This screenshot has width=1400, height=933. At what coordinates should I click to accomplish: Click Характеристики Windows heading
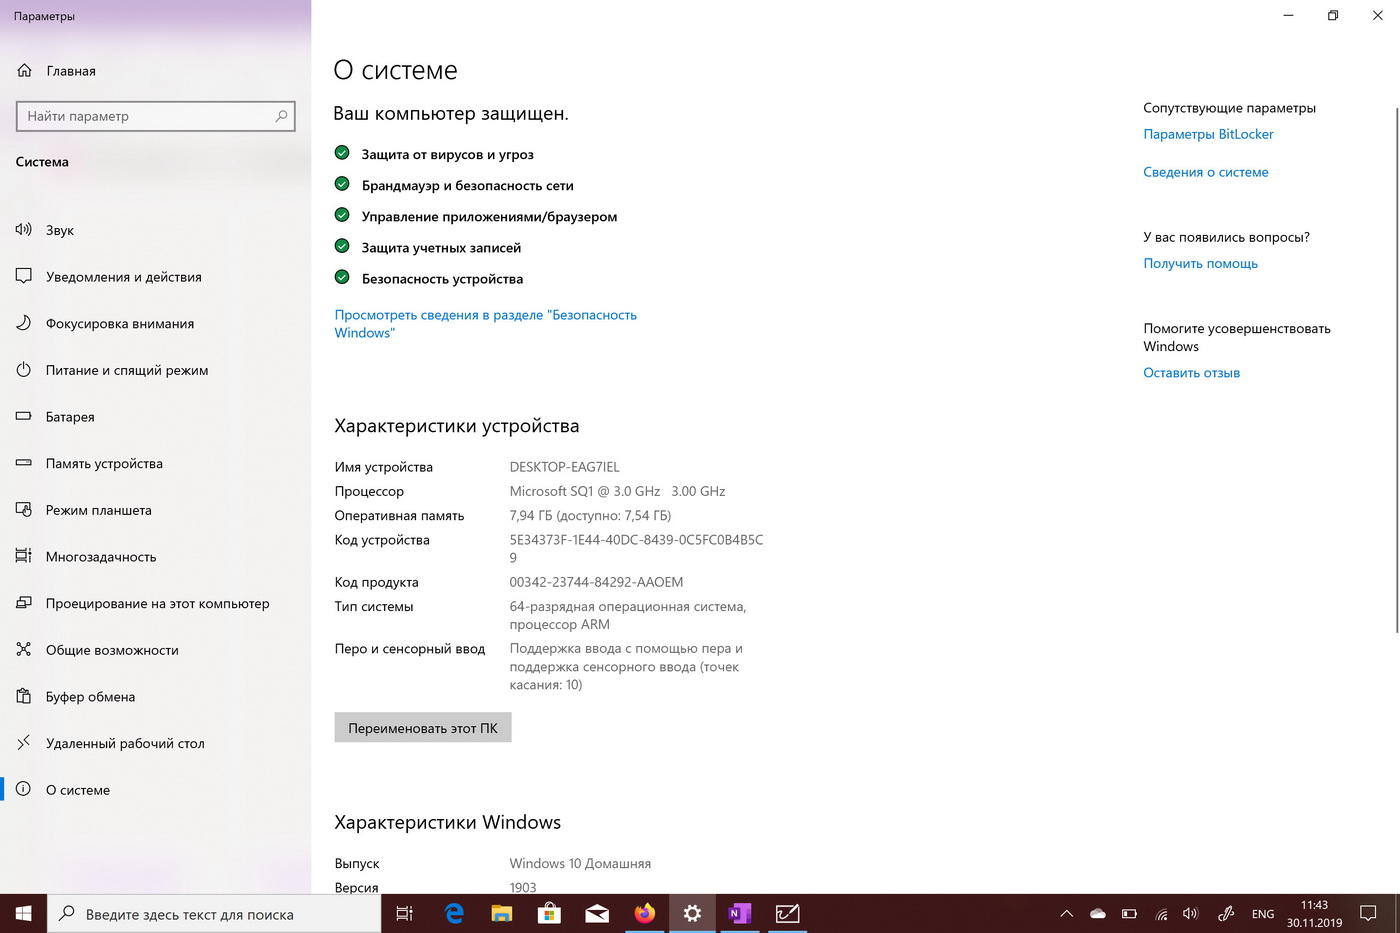(x=447, y=822)
